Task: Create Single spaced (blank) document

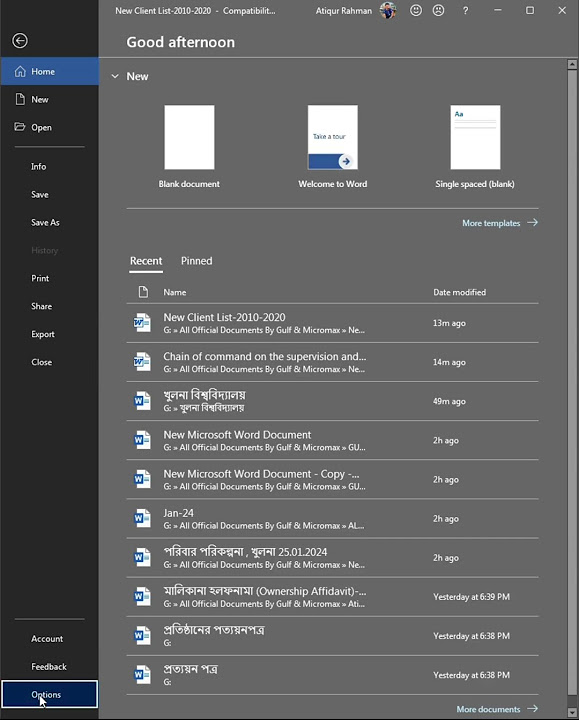Action: 475,146
